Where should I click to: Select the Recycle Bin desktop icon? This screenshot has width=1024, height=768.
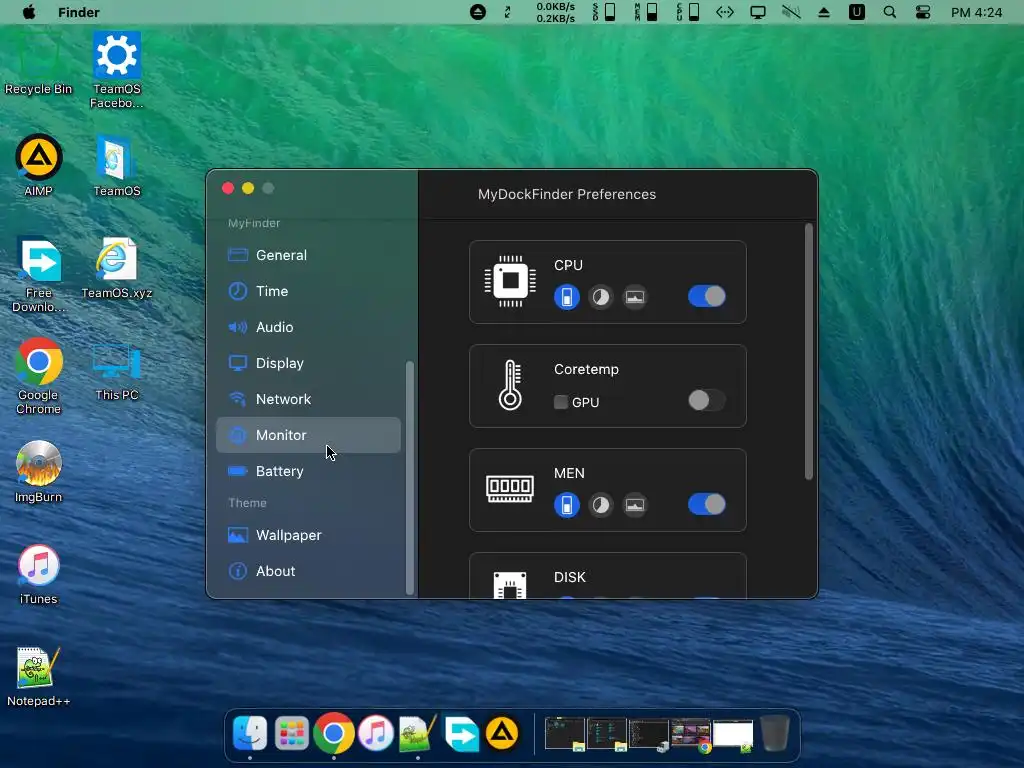pyautogui.click(x=39, y=65)
